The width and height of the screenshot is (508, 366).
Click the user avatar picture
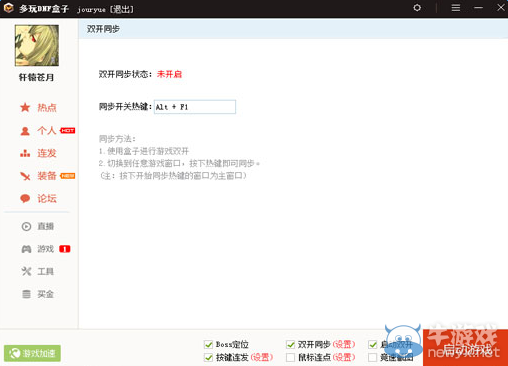(x=37, y=45)
